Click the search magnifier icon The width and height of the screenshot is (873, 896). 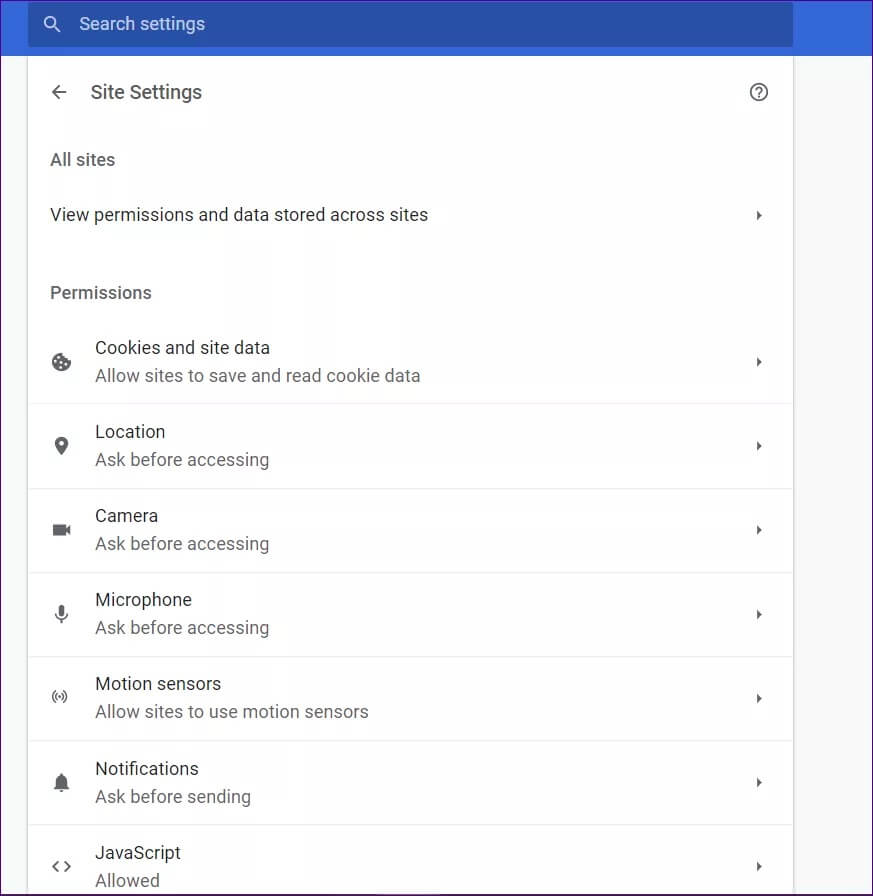coord(52,24)
